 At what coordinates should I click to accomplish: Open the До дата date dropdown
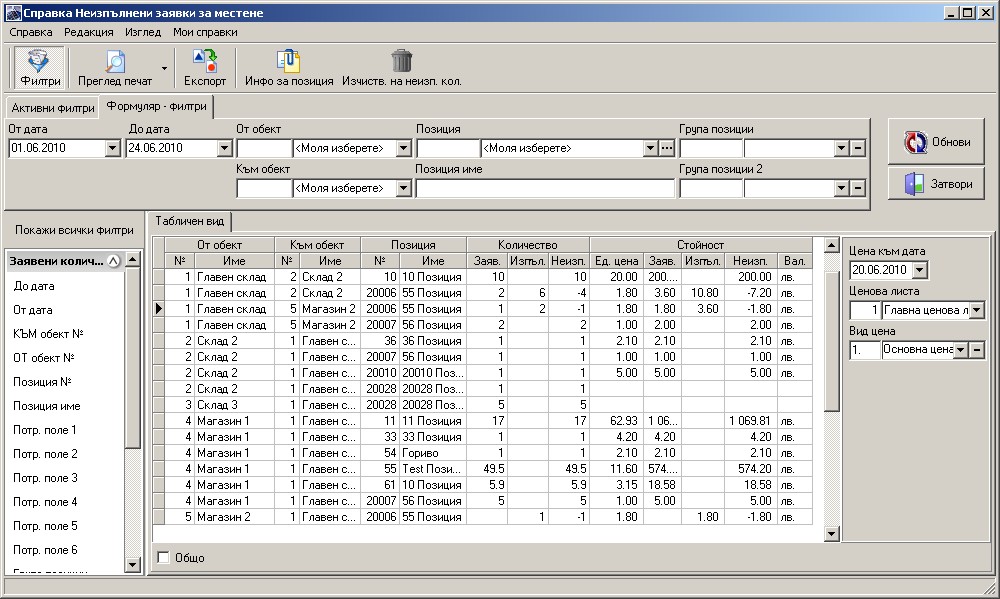(224, 148)
